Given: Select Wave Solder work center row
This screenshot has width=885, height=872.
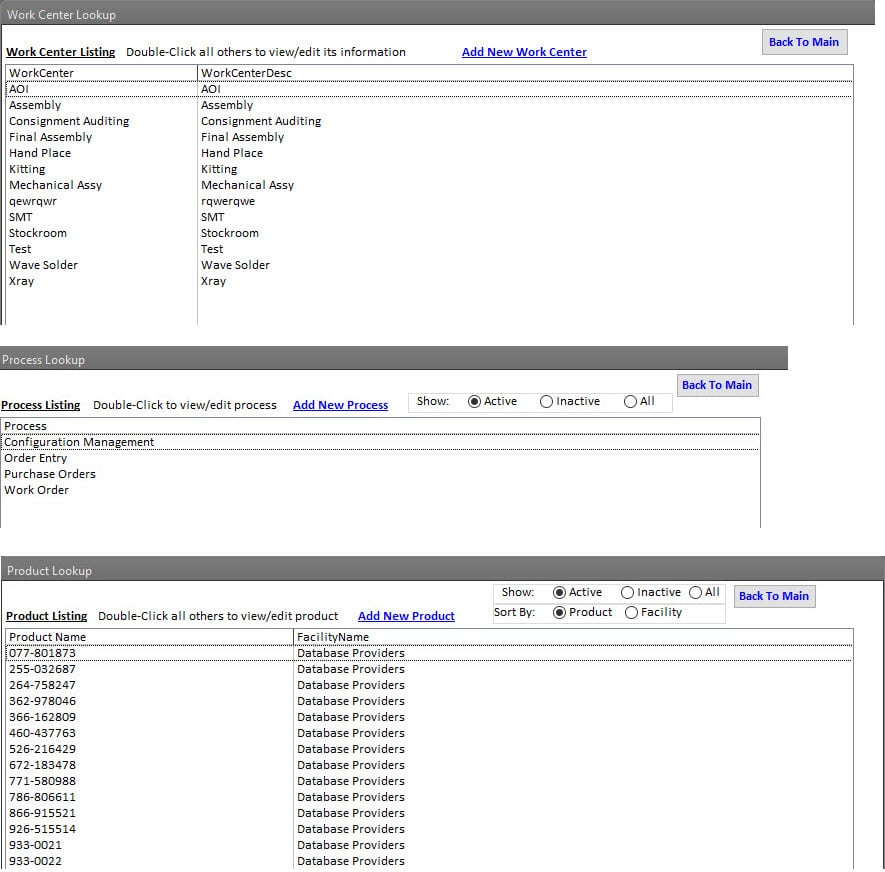Looking at the screenshot, I should [429, 265].
